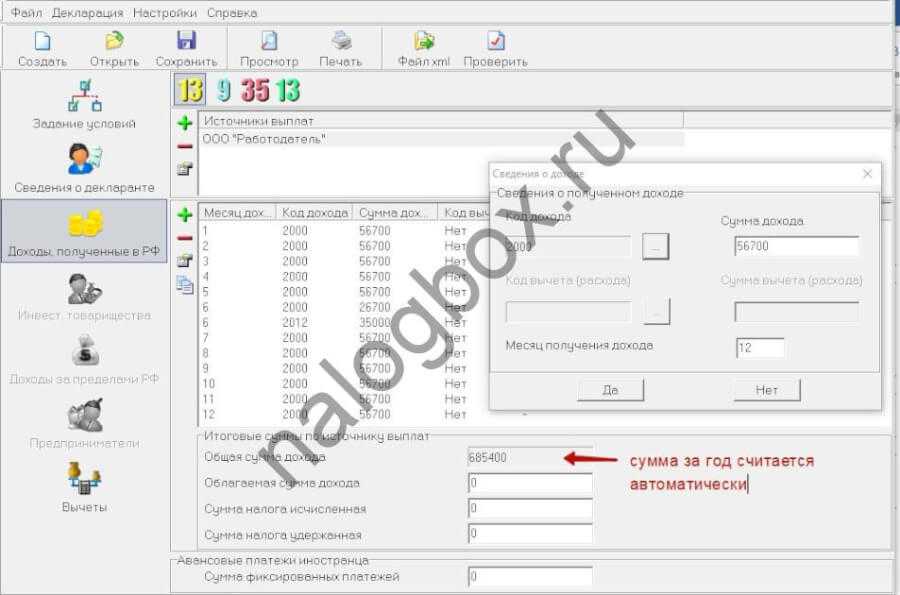Select the 9 percent tax rate
The width and height of the screenshot is (900, 595).
[223, 90]
